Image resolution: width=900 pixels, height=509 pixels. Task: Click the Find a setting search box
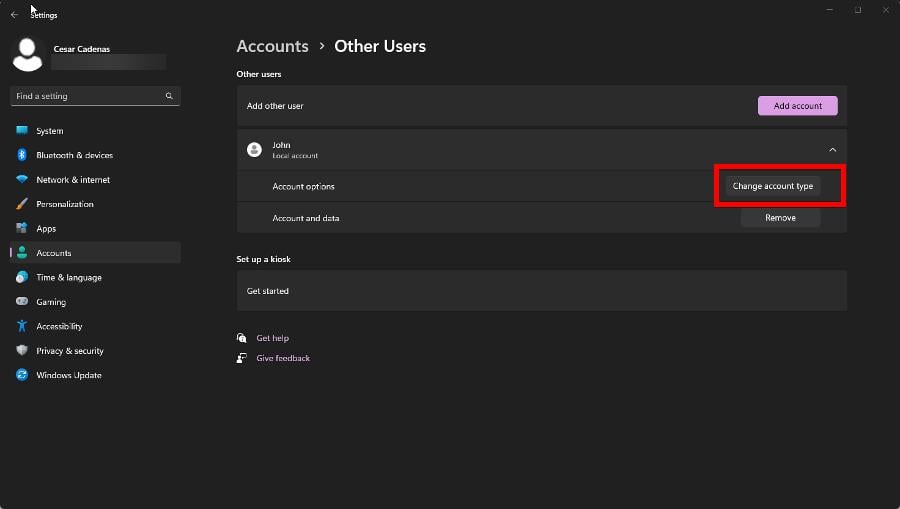90,96
